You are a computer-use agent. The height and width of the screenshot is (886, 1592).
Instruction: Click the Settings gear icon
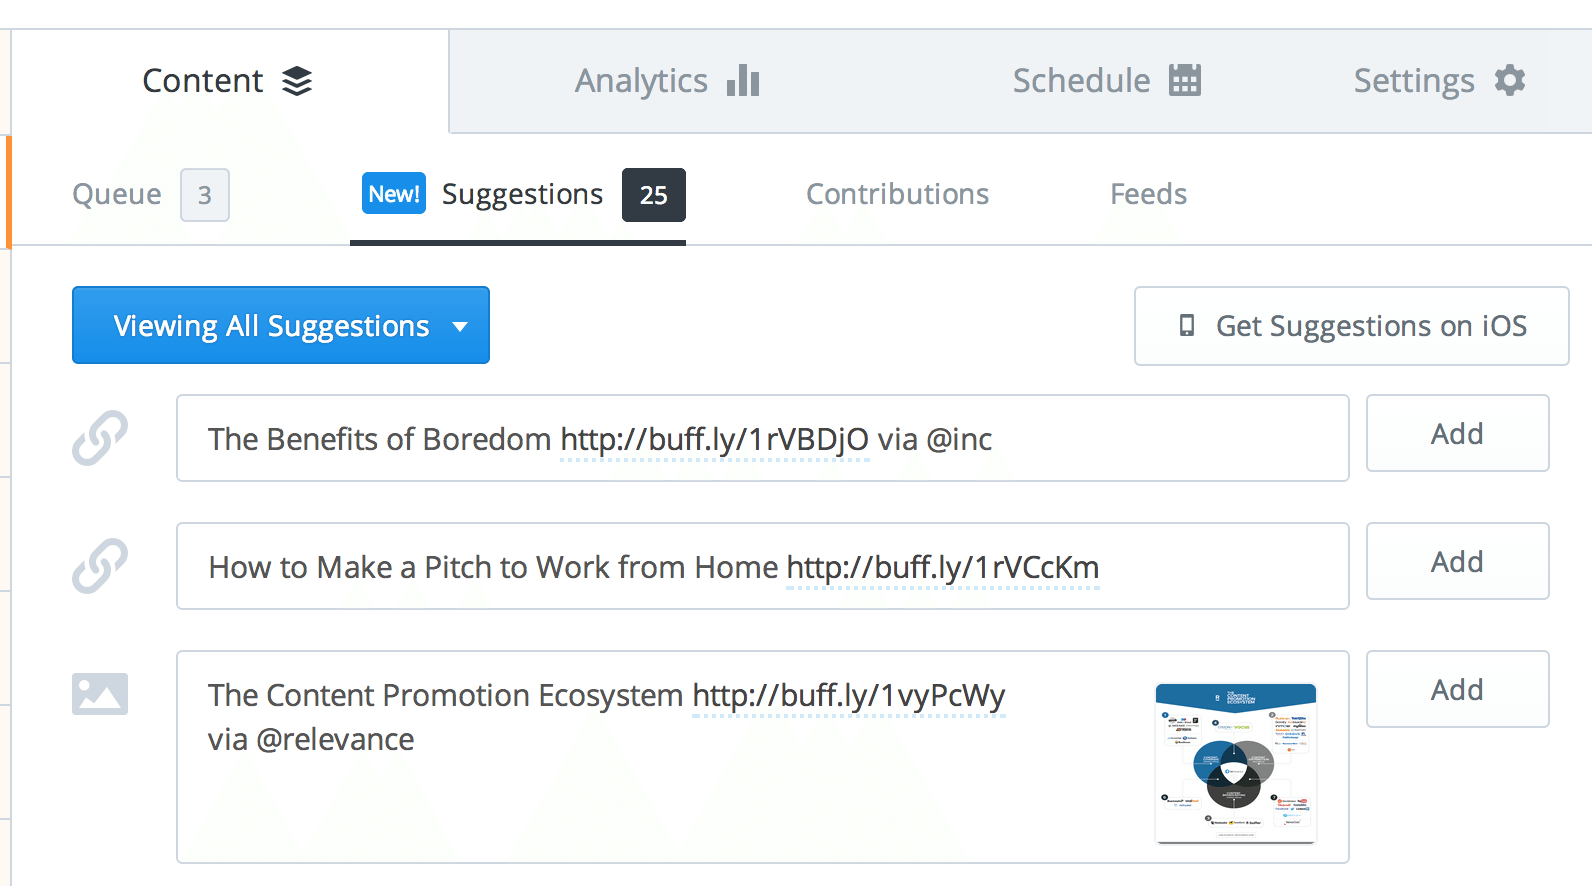click(x=1510, y=80)
